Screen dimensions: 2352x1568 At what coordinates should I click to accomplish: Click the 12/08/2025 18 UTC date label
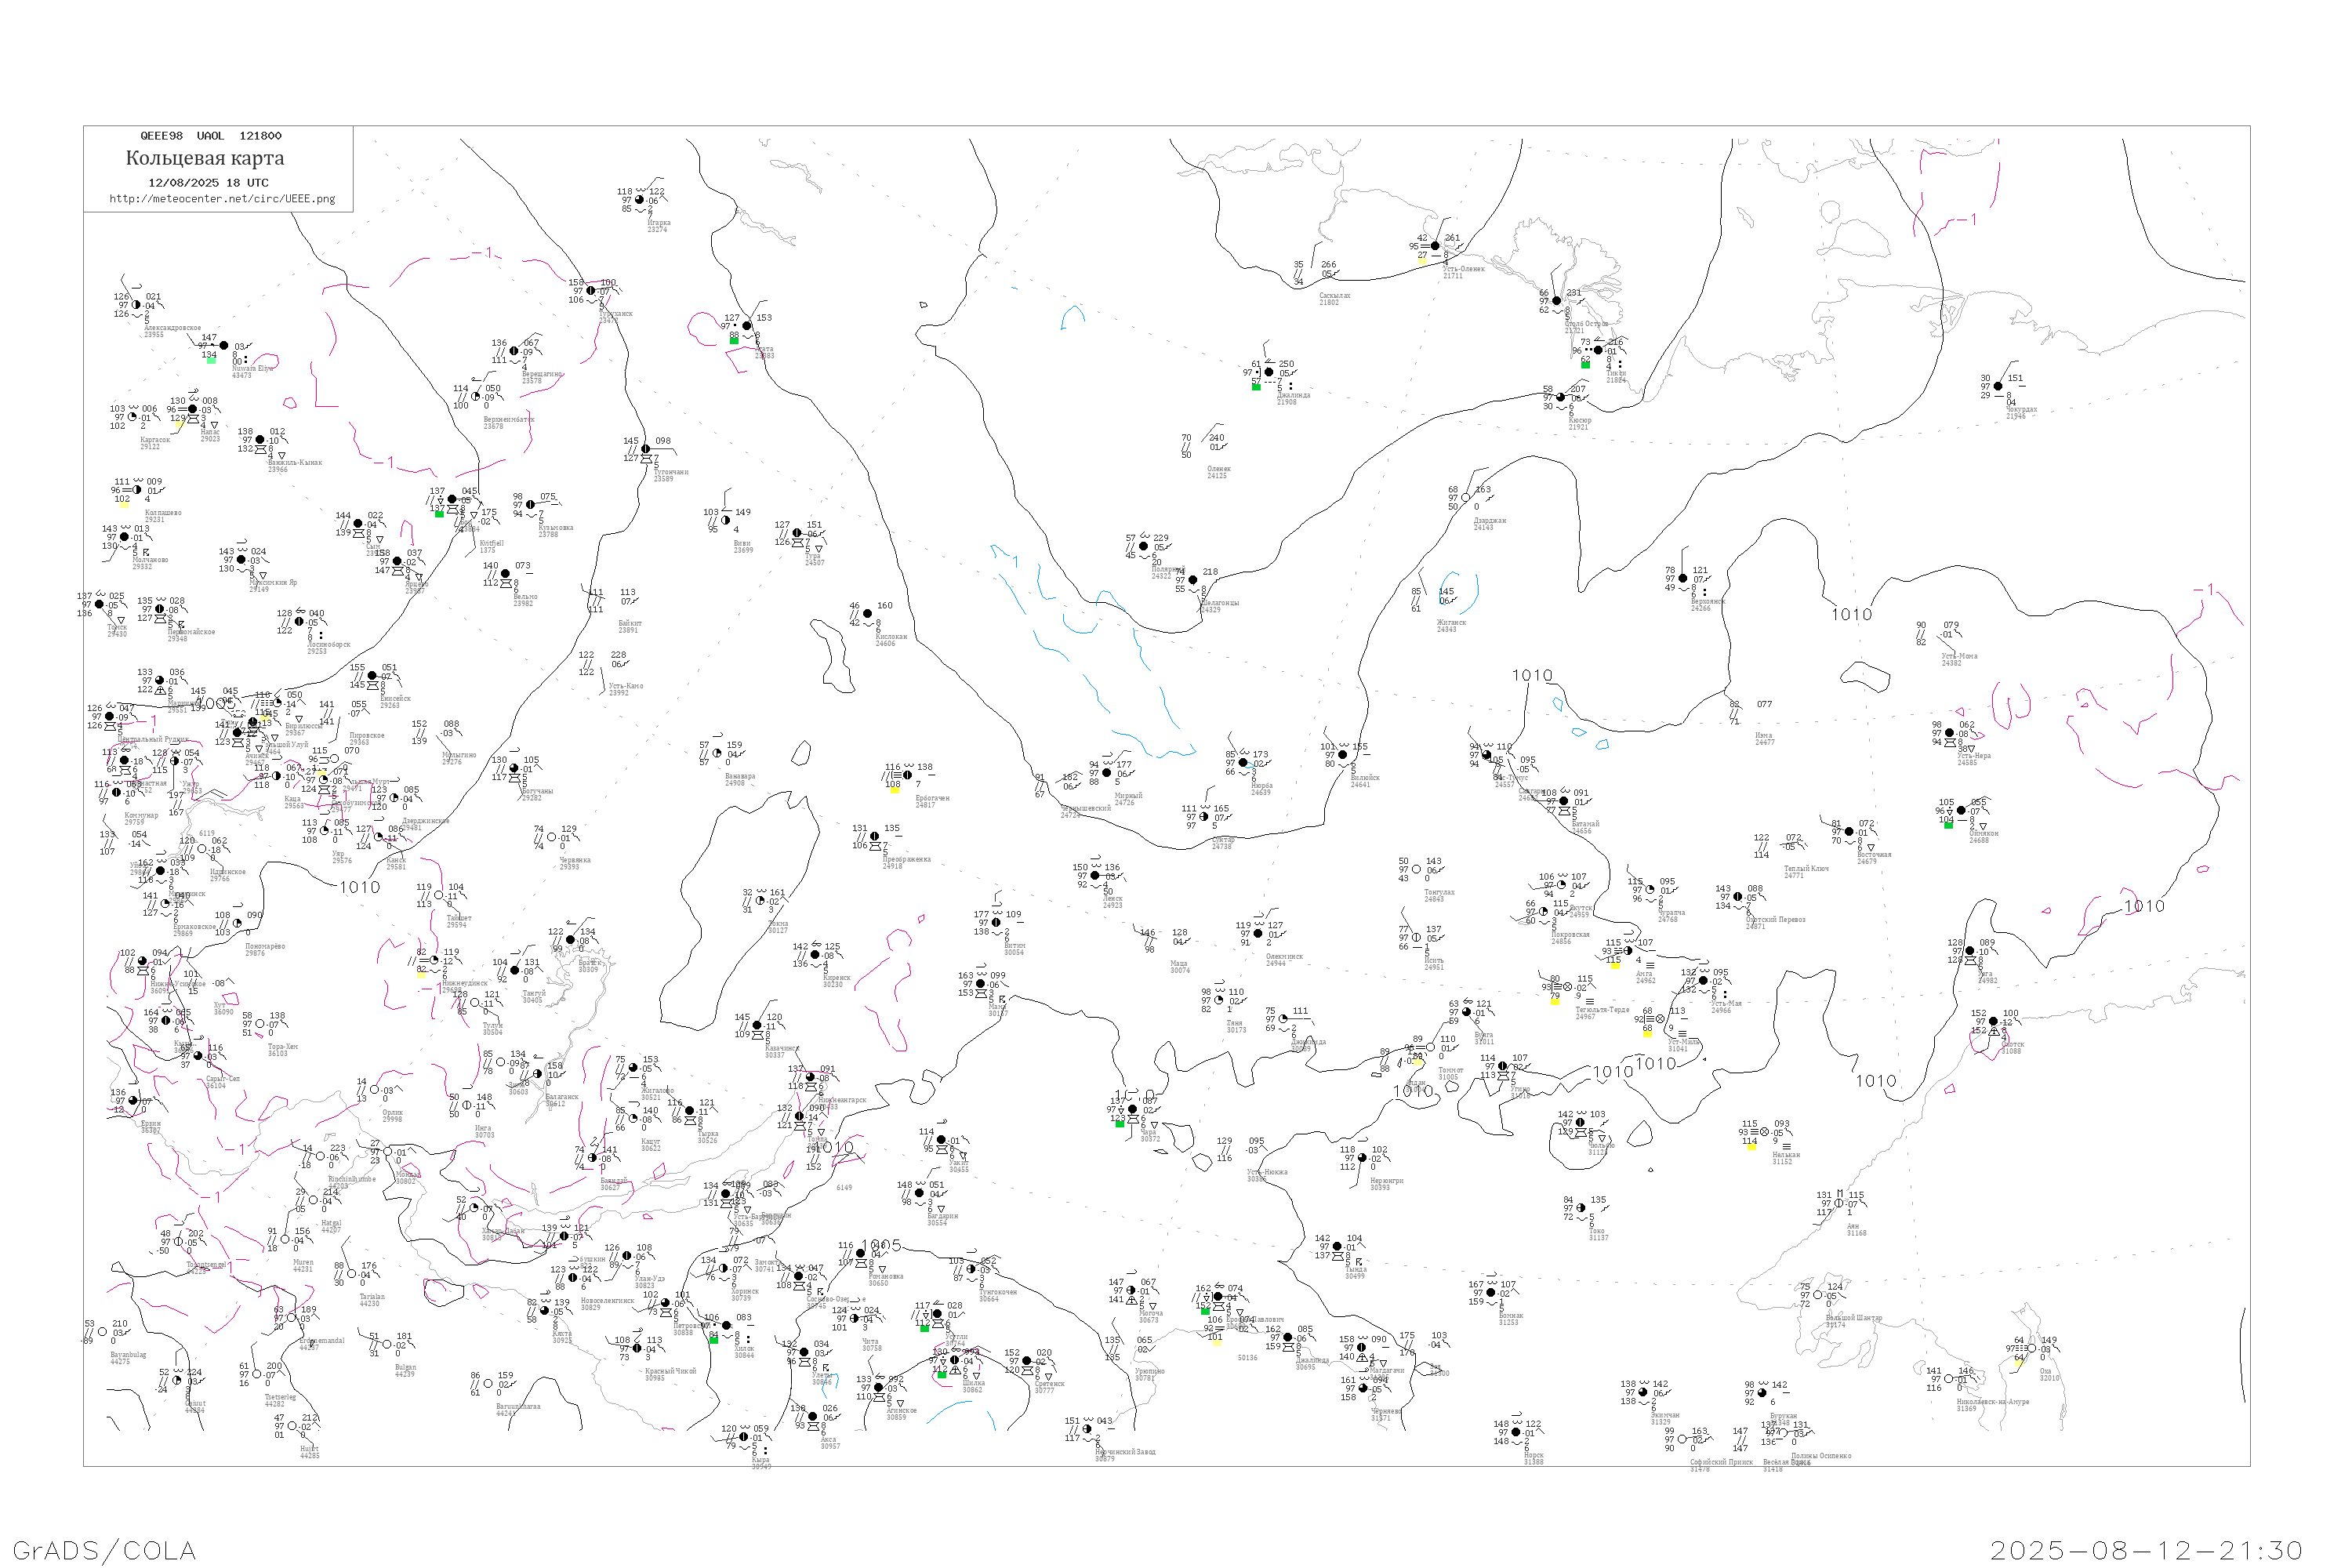(x=208, y=183)
